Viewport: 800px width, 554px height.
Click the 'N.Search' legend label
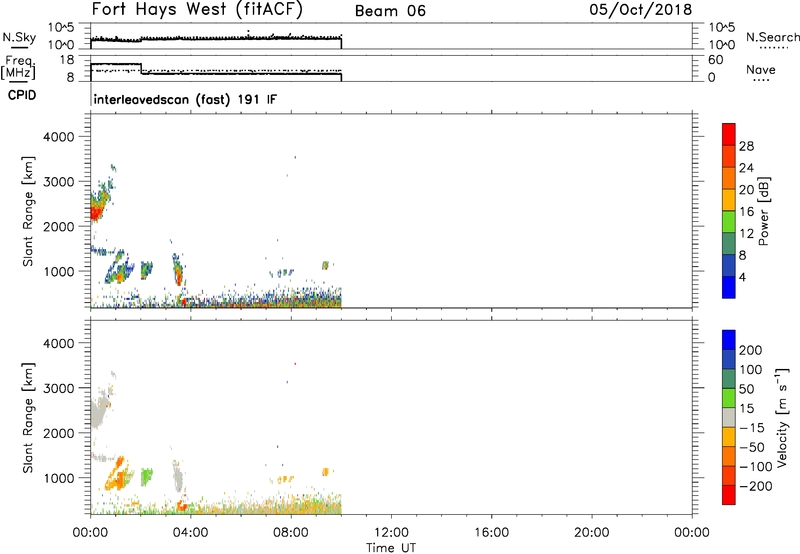point(772,37)
